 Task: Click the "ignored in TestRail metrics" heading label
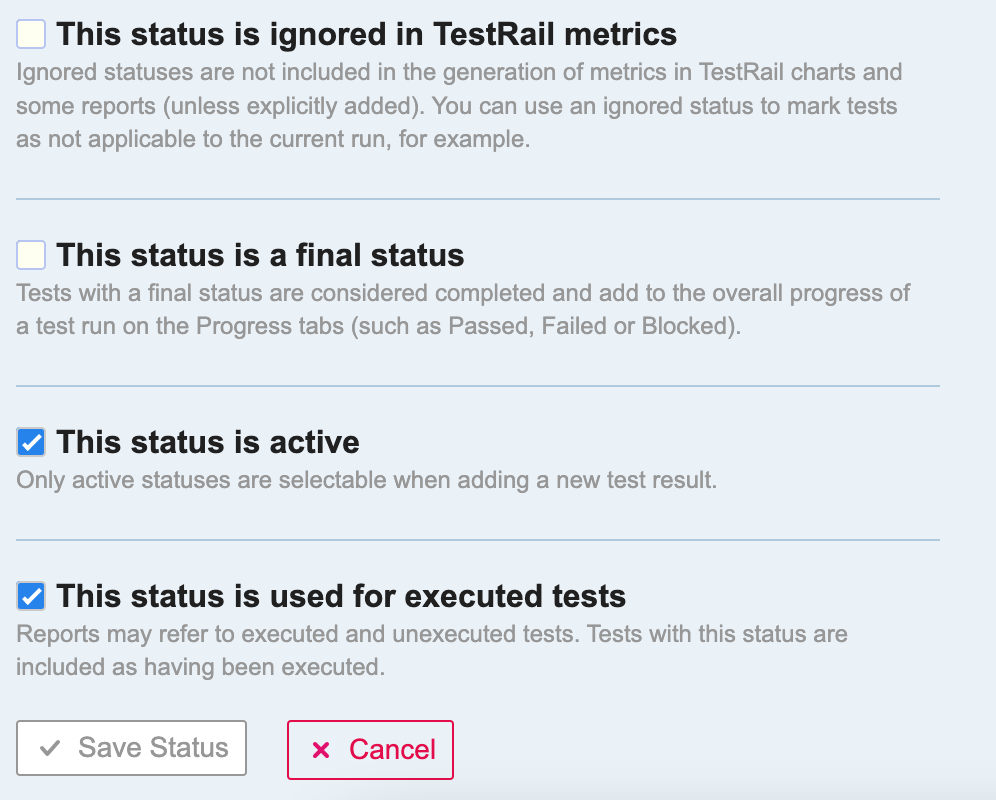pyautogui.click(x=366, y=35)
